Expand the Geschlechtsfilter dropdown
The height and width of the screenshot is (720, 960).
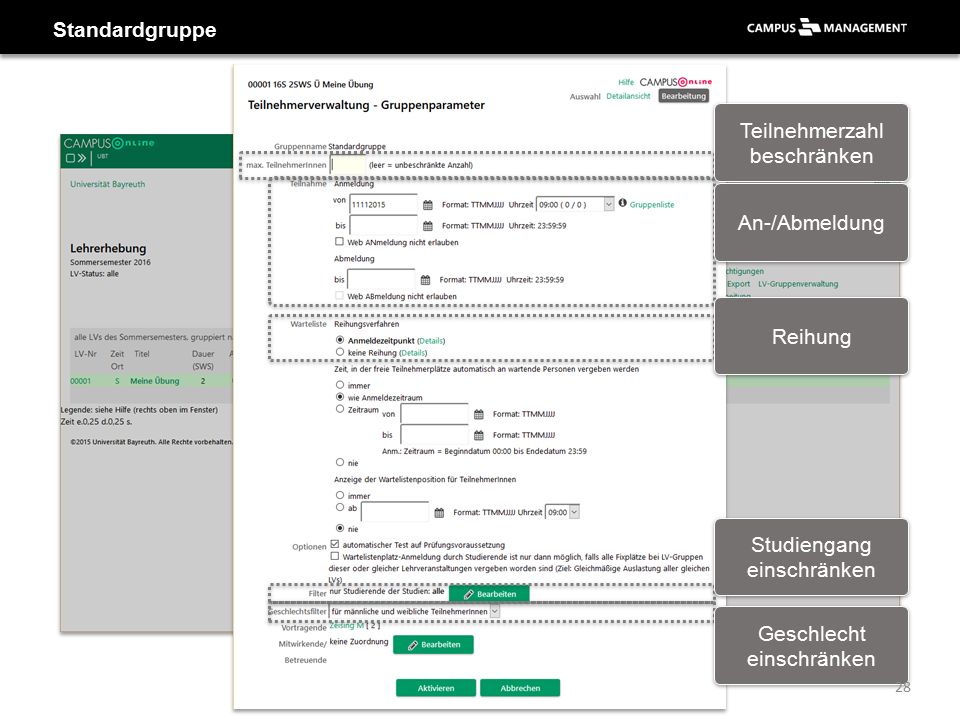tap(414, 612)
